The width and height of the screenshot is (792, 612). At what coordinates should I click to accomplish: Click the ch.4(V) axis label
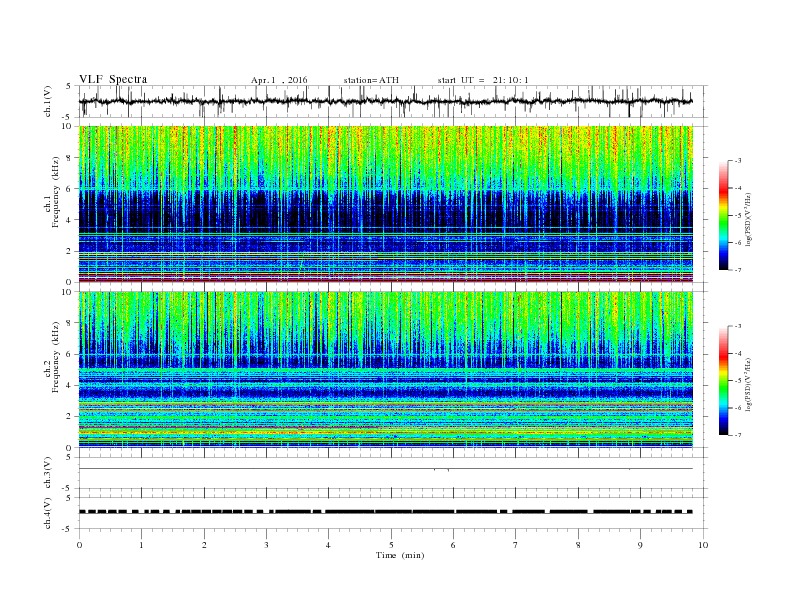coord(47,513)
